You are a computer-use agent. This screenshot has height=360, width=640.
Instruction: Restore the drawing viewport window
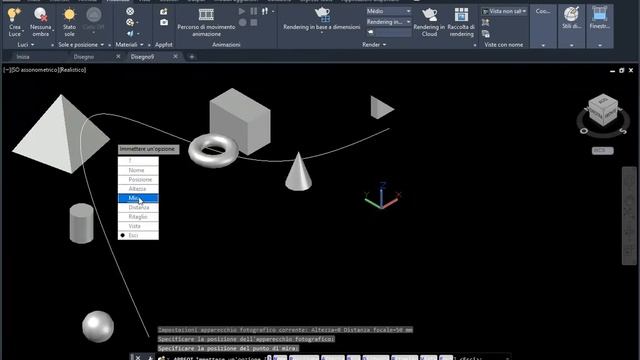click(x=621, y=71)
